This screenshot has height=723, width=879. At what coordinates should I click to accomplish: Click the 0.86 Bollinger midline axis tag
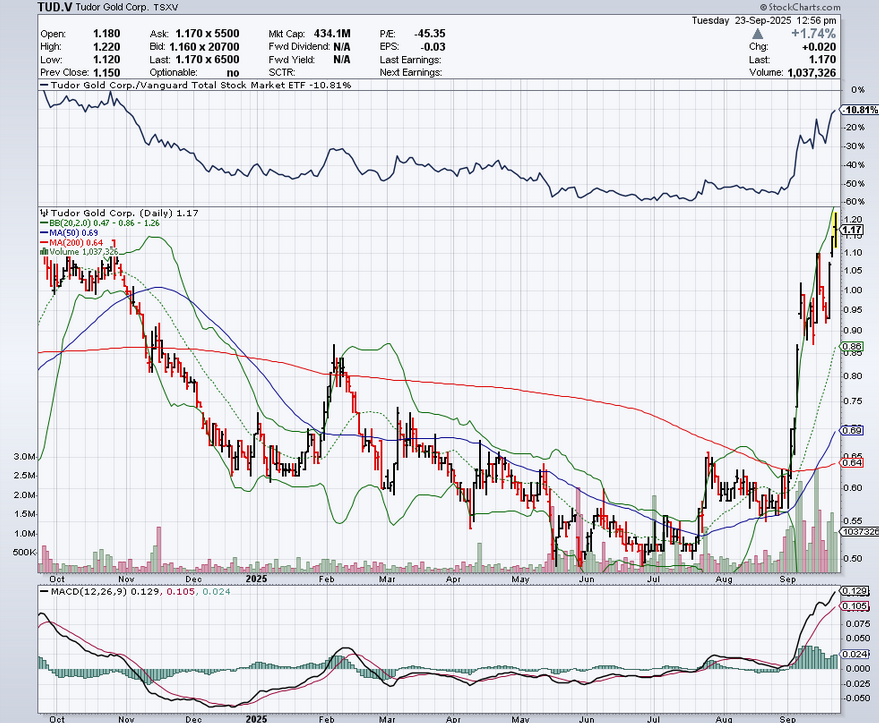852,347
